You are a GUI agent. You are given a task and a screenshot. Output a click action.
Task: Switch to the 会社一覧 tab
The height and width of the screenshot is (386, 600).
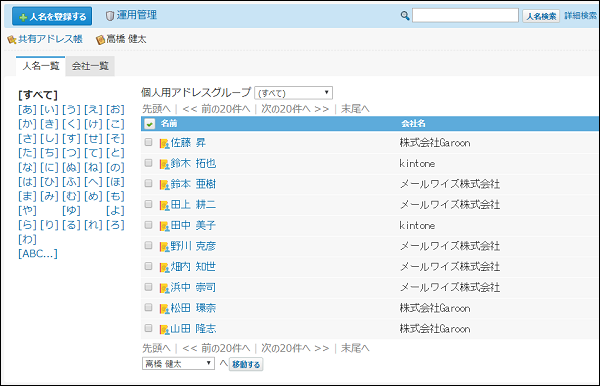[x=90, y=66]
